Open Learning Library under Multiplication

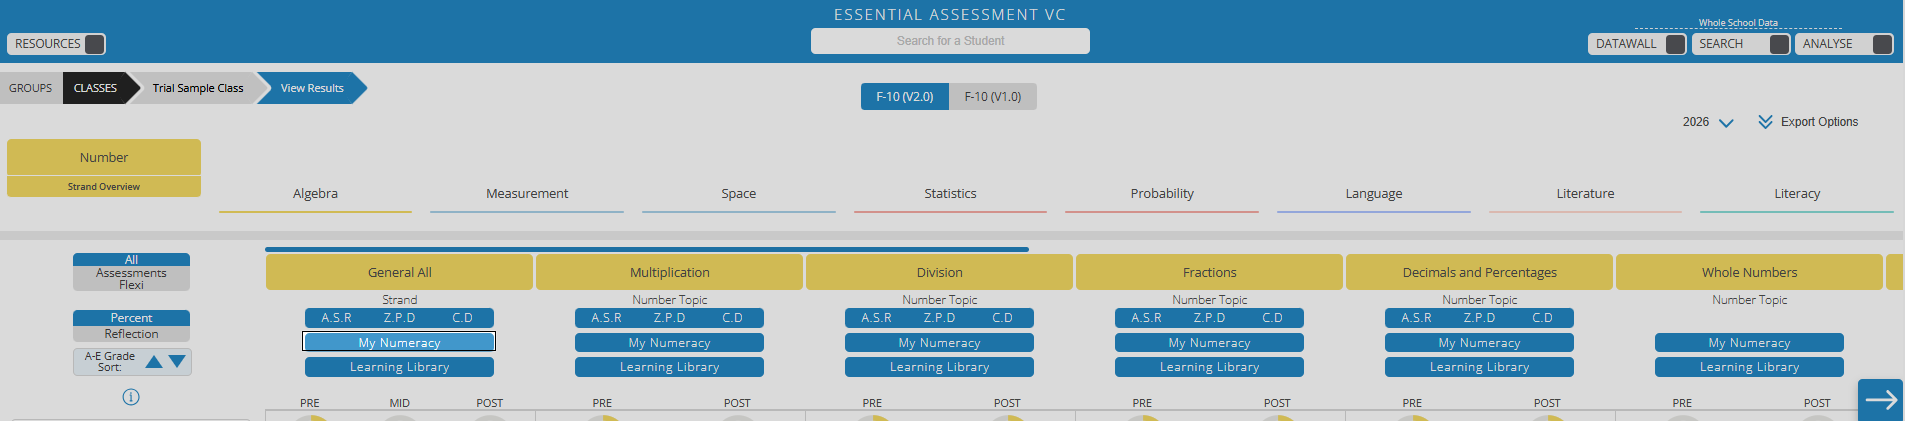click(669, 367)
